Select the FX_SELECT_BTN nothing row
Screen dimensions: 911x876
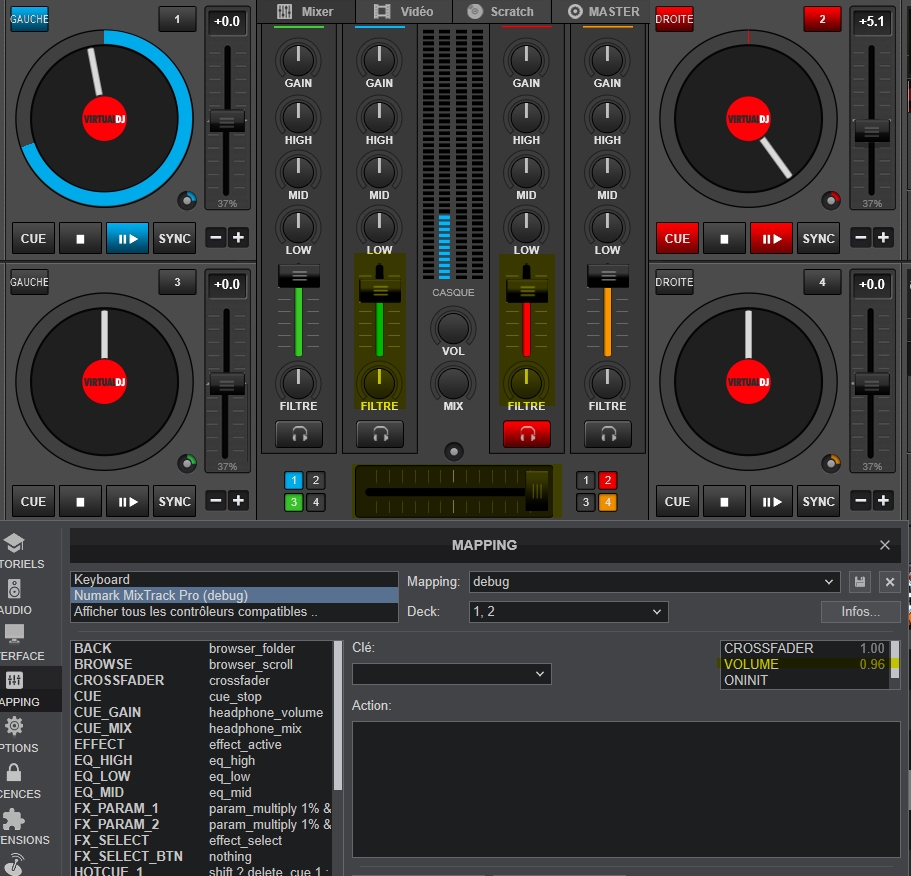tap(202, 856)
